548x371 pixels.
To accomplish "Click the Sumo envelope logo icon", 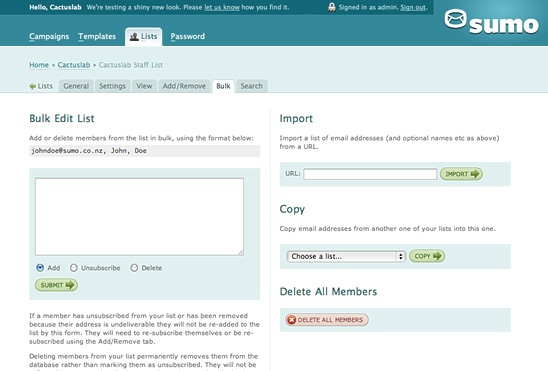I will [455, 19].
